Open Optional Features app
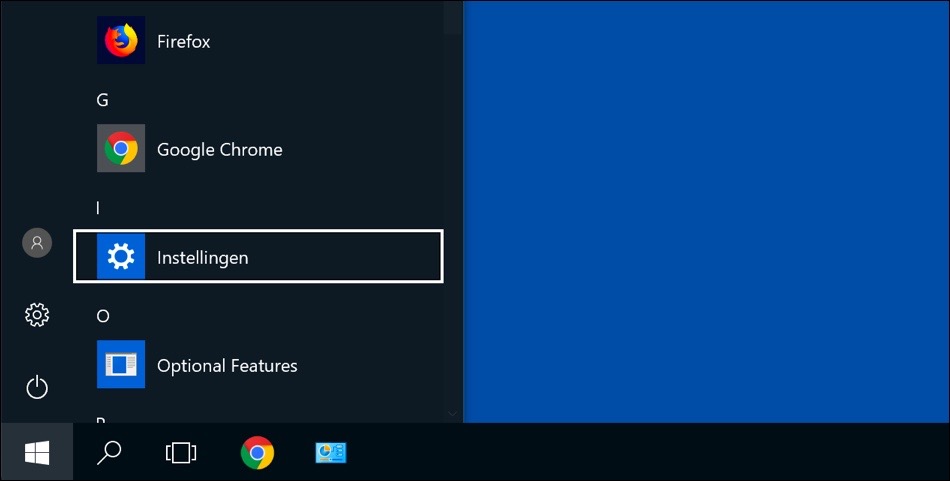 tap(258, 364)
